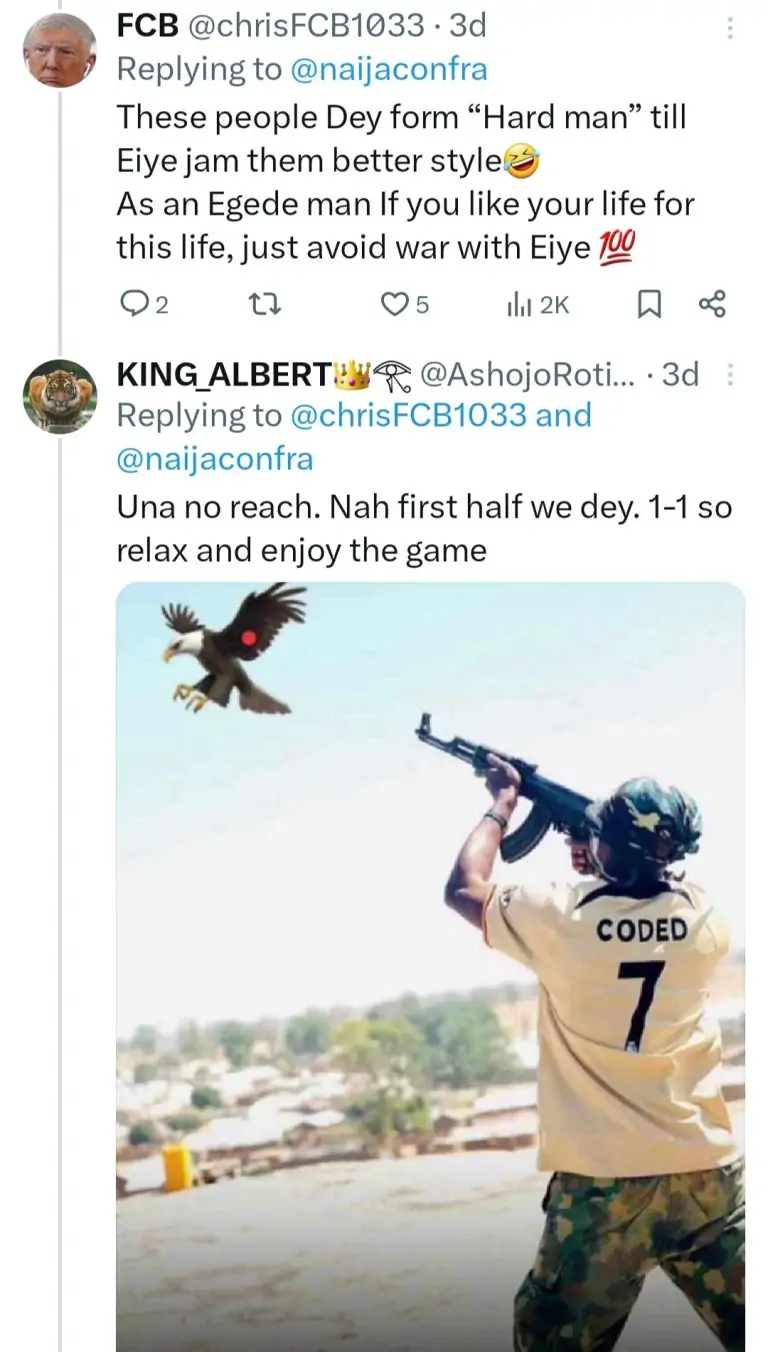Open FCB's profile picture avatar

point(59,50)
